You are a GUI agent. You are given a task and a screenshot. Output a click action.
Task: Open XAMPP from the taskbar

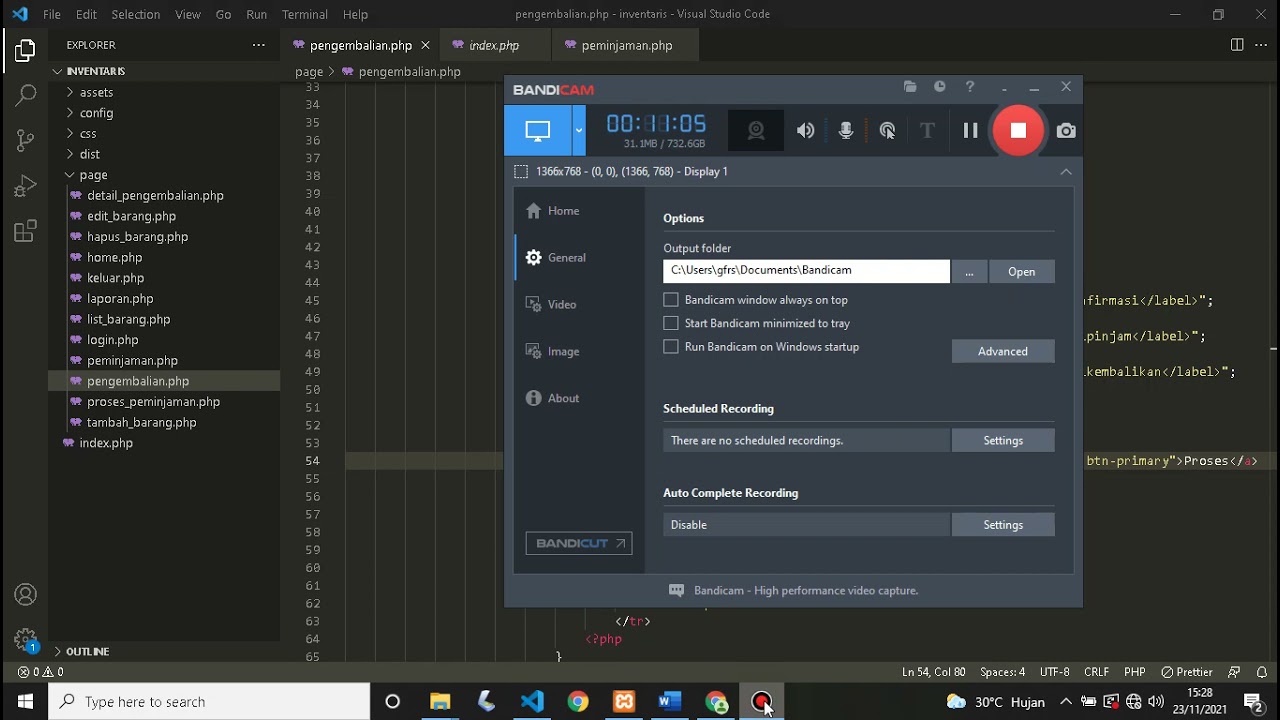click(x=624, y=701)
